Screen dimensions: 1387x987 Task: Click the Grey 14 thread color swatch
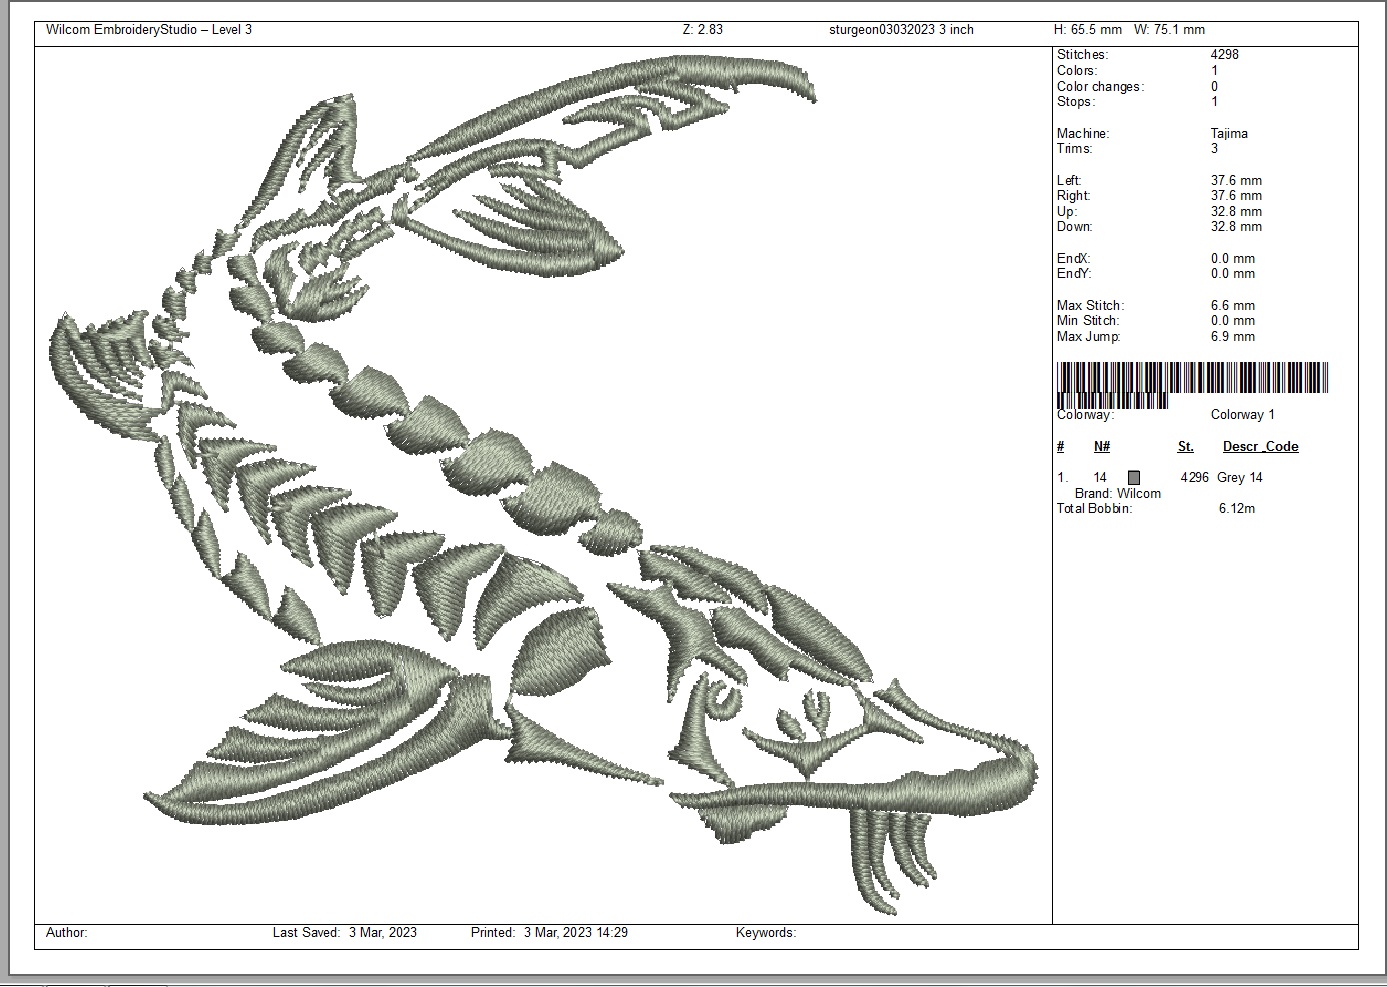[1134, 478]
